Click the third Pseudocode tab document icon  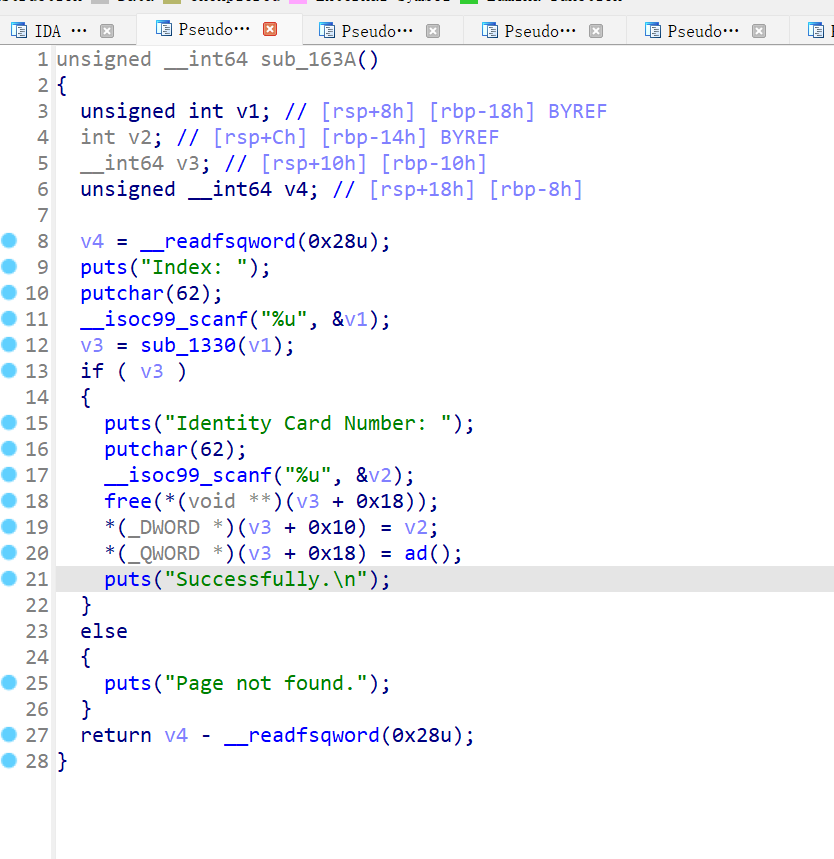327,31
